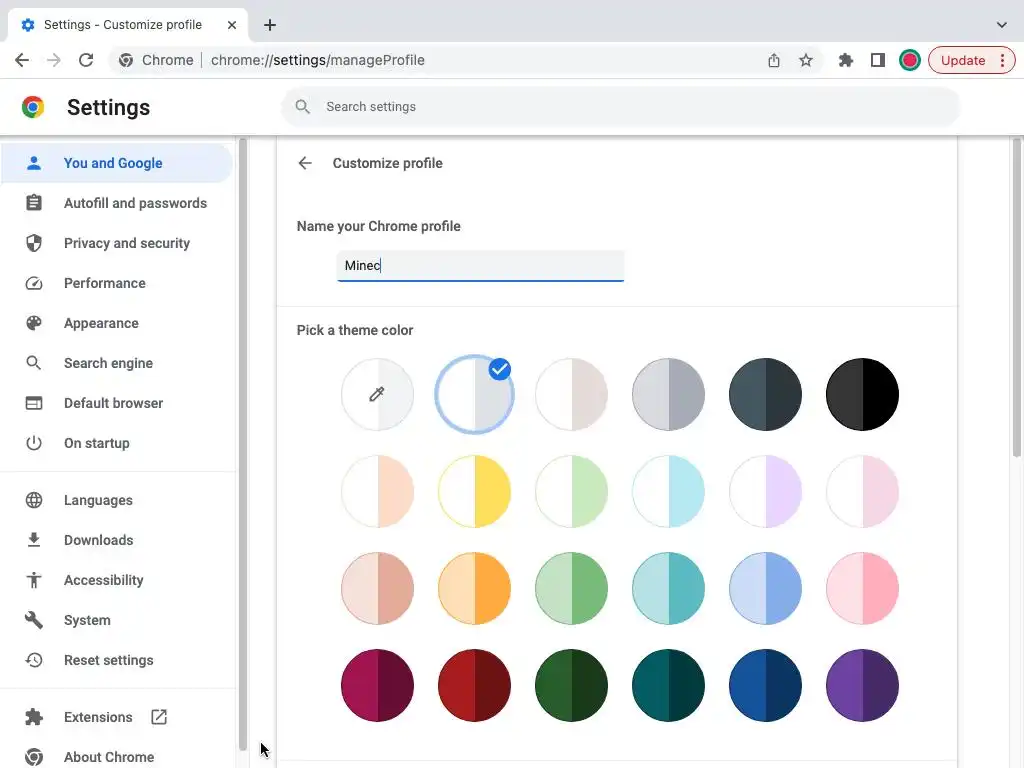The height and width of the screenshot is (768, 1024).
Task: Select the salmon theme color
Action: point(377,588)
